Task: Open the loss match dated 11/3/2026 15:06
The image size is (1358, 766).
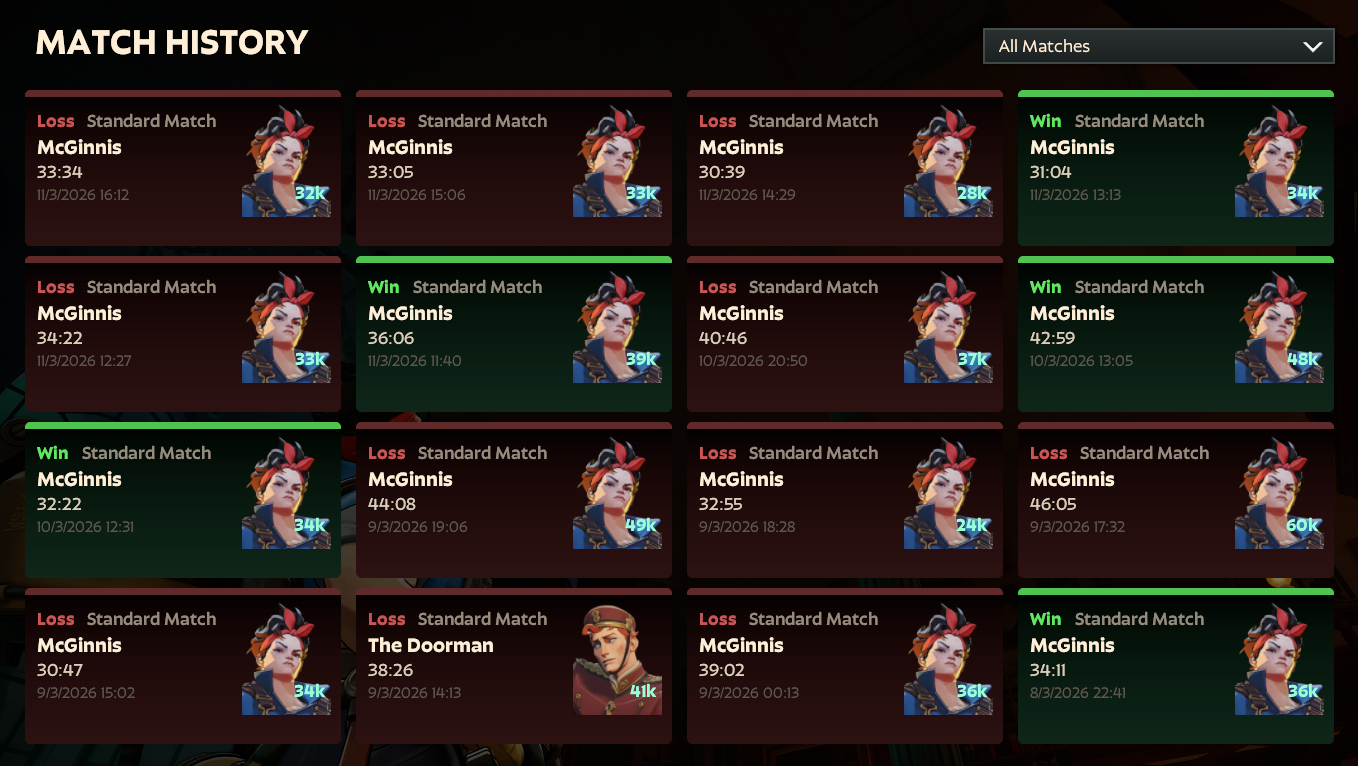Action: [x=514, y=168]
